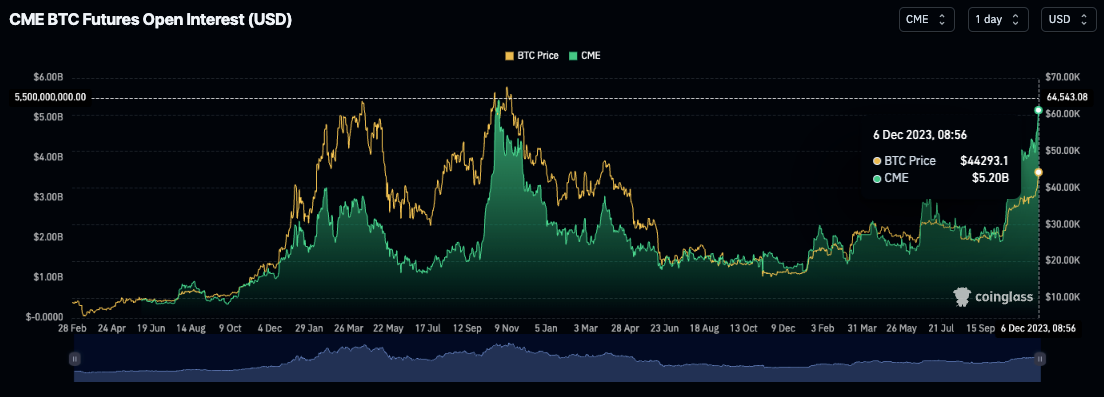Click the 31 Mar date label

click(862, 328)
